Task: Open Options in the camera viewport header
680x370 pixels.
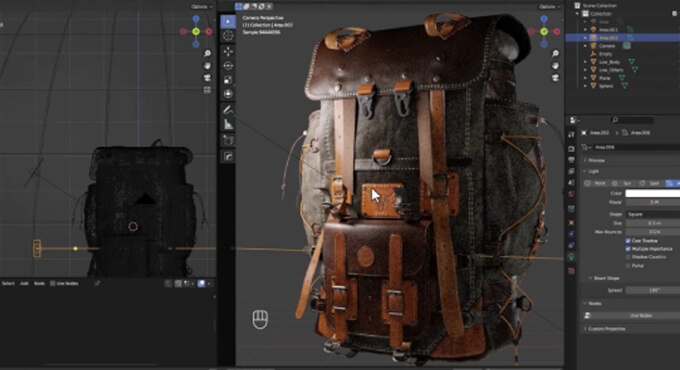Action: [x=549, y=7]
